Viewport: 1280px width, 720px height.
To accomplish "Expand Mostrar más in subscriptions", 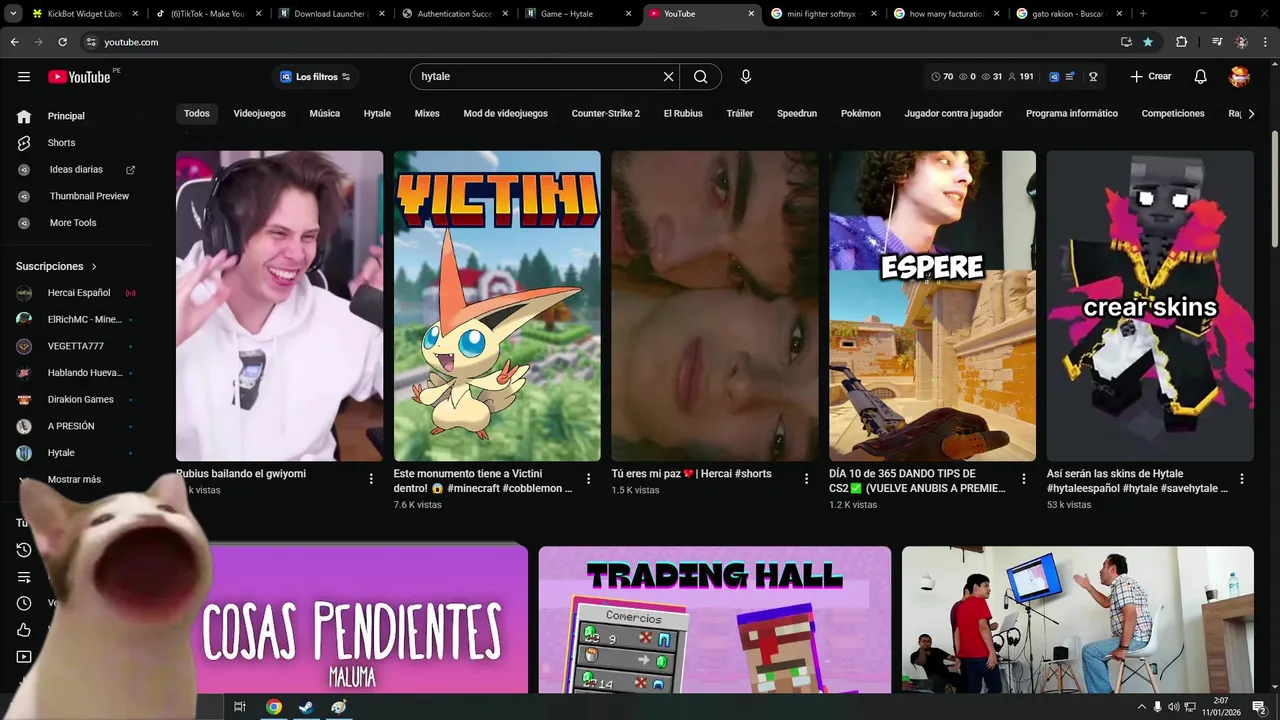I will pos(74,479).
